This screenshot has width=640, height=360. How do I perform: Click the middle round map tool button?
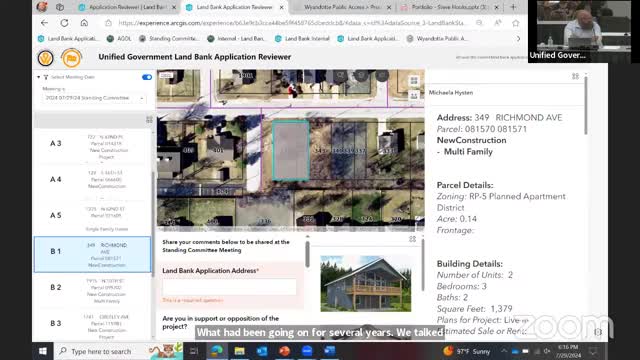[361, 75]
